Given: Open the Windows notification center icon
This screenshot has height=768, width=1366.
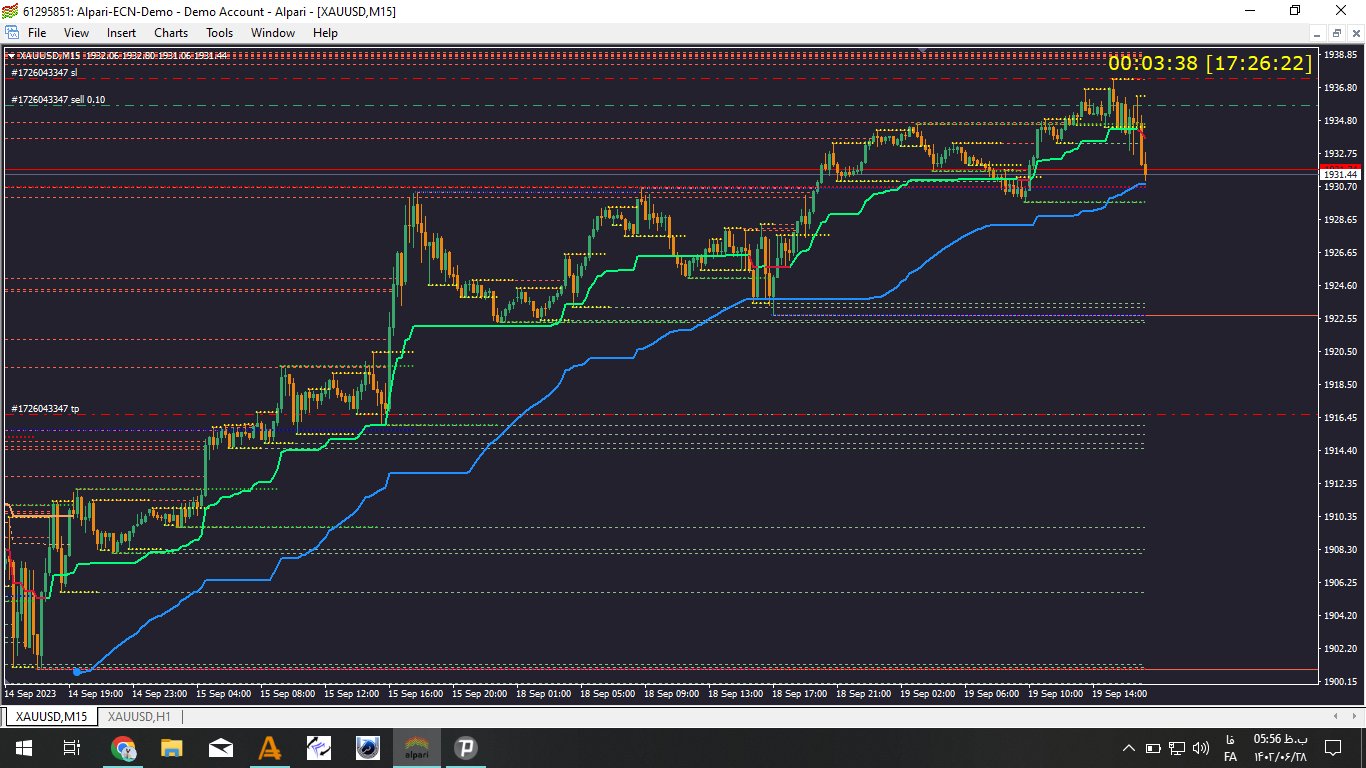Looking at the screenshot, I should coord(1332,748).
